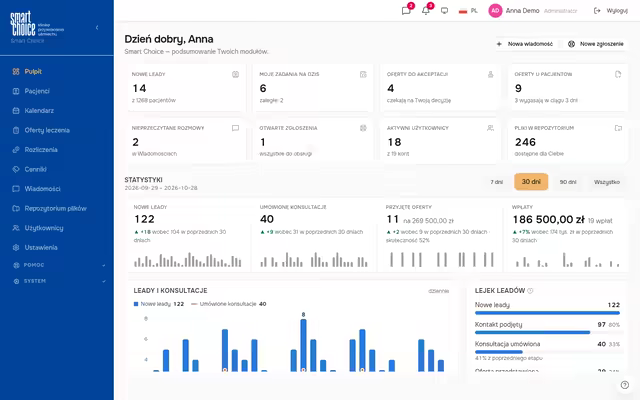The image size is (640, 400).
Task: Click the Otwarte zgłoszenia lifebuoy icon
Action: click(x=363, y=128)
